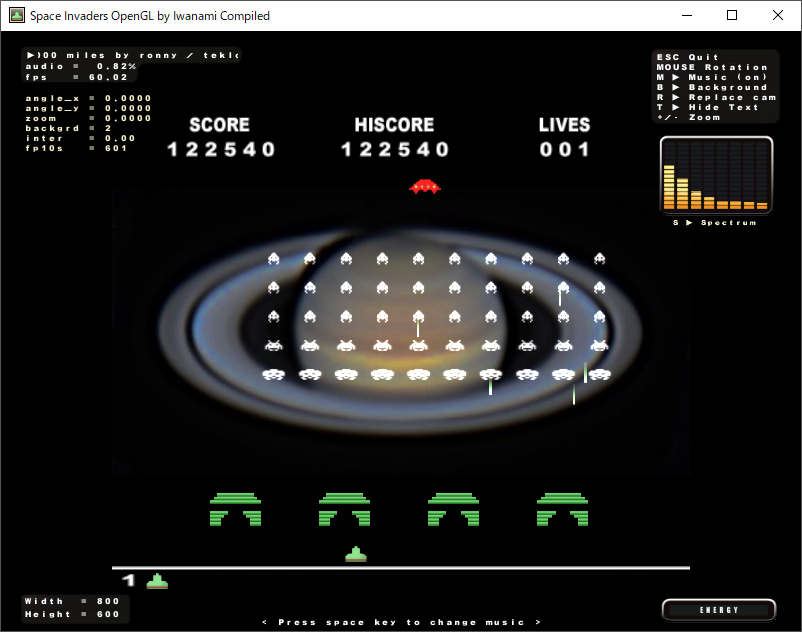
Task: Click the 'Press space key to change music' hint
Action: 401,622
